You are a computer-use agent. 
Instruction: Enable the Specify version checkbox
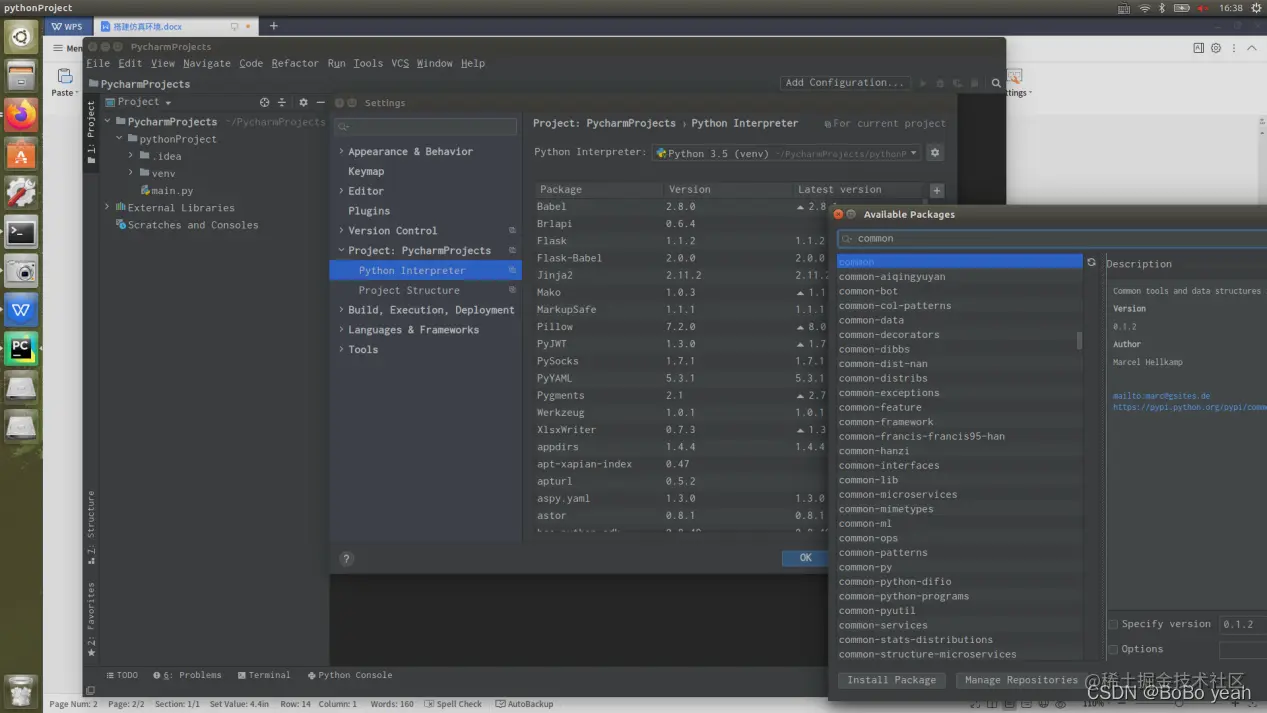[x=1113, y=624]
